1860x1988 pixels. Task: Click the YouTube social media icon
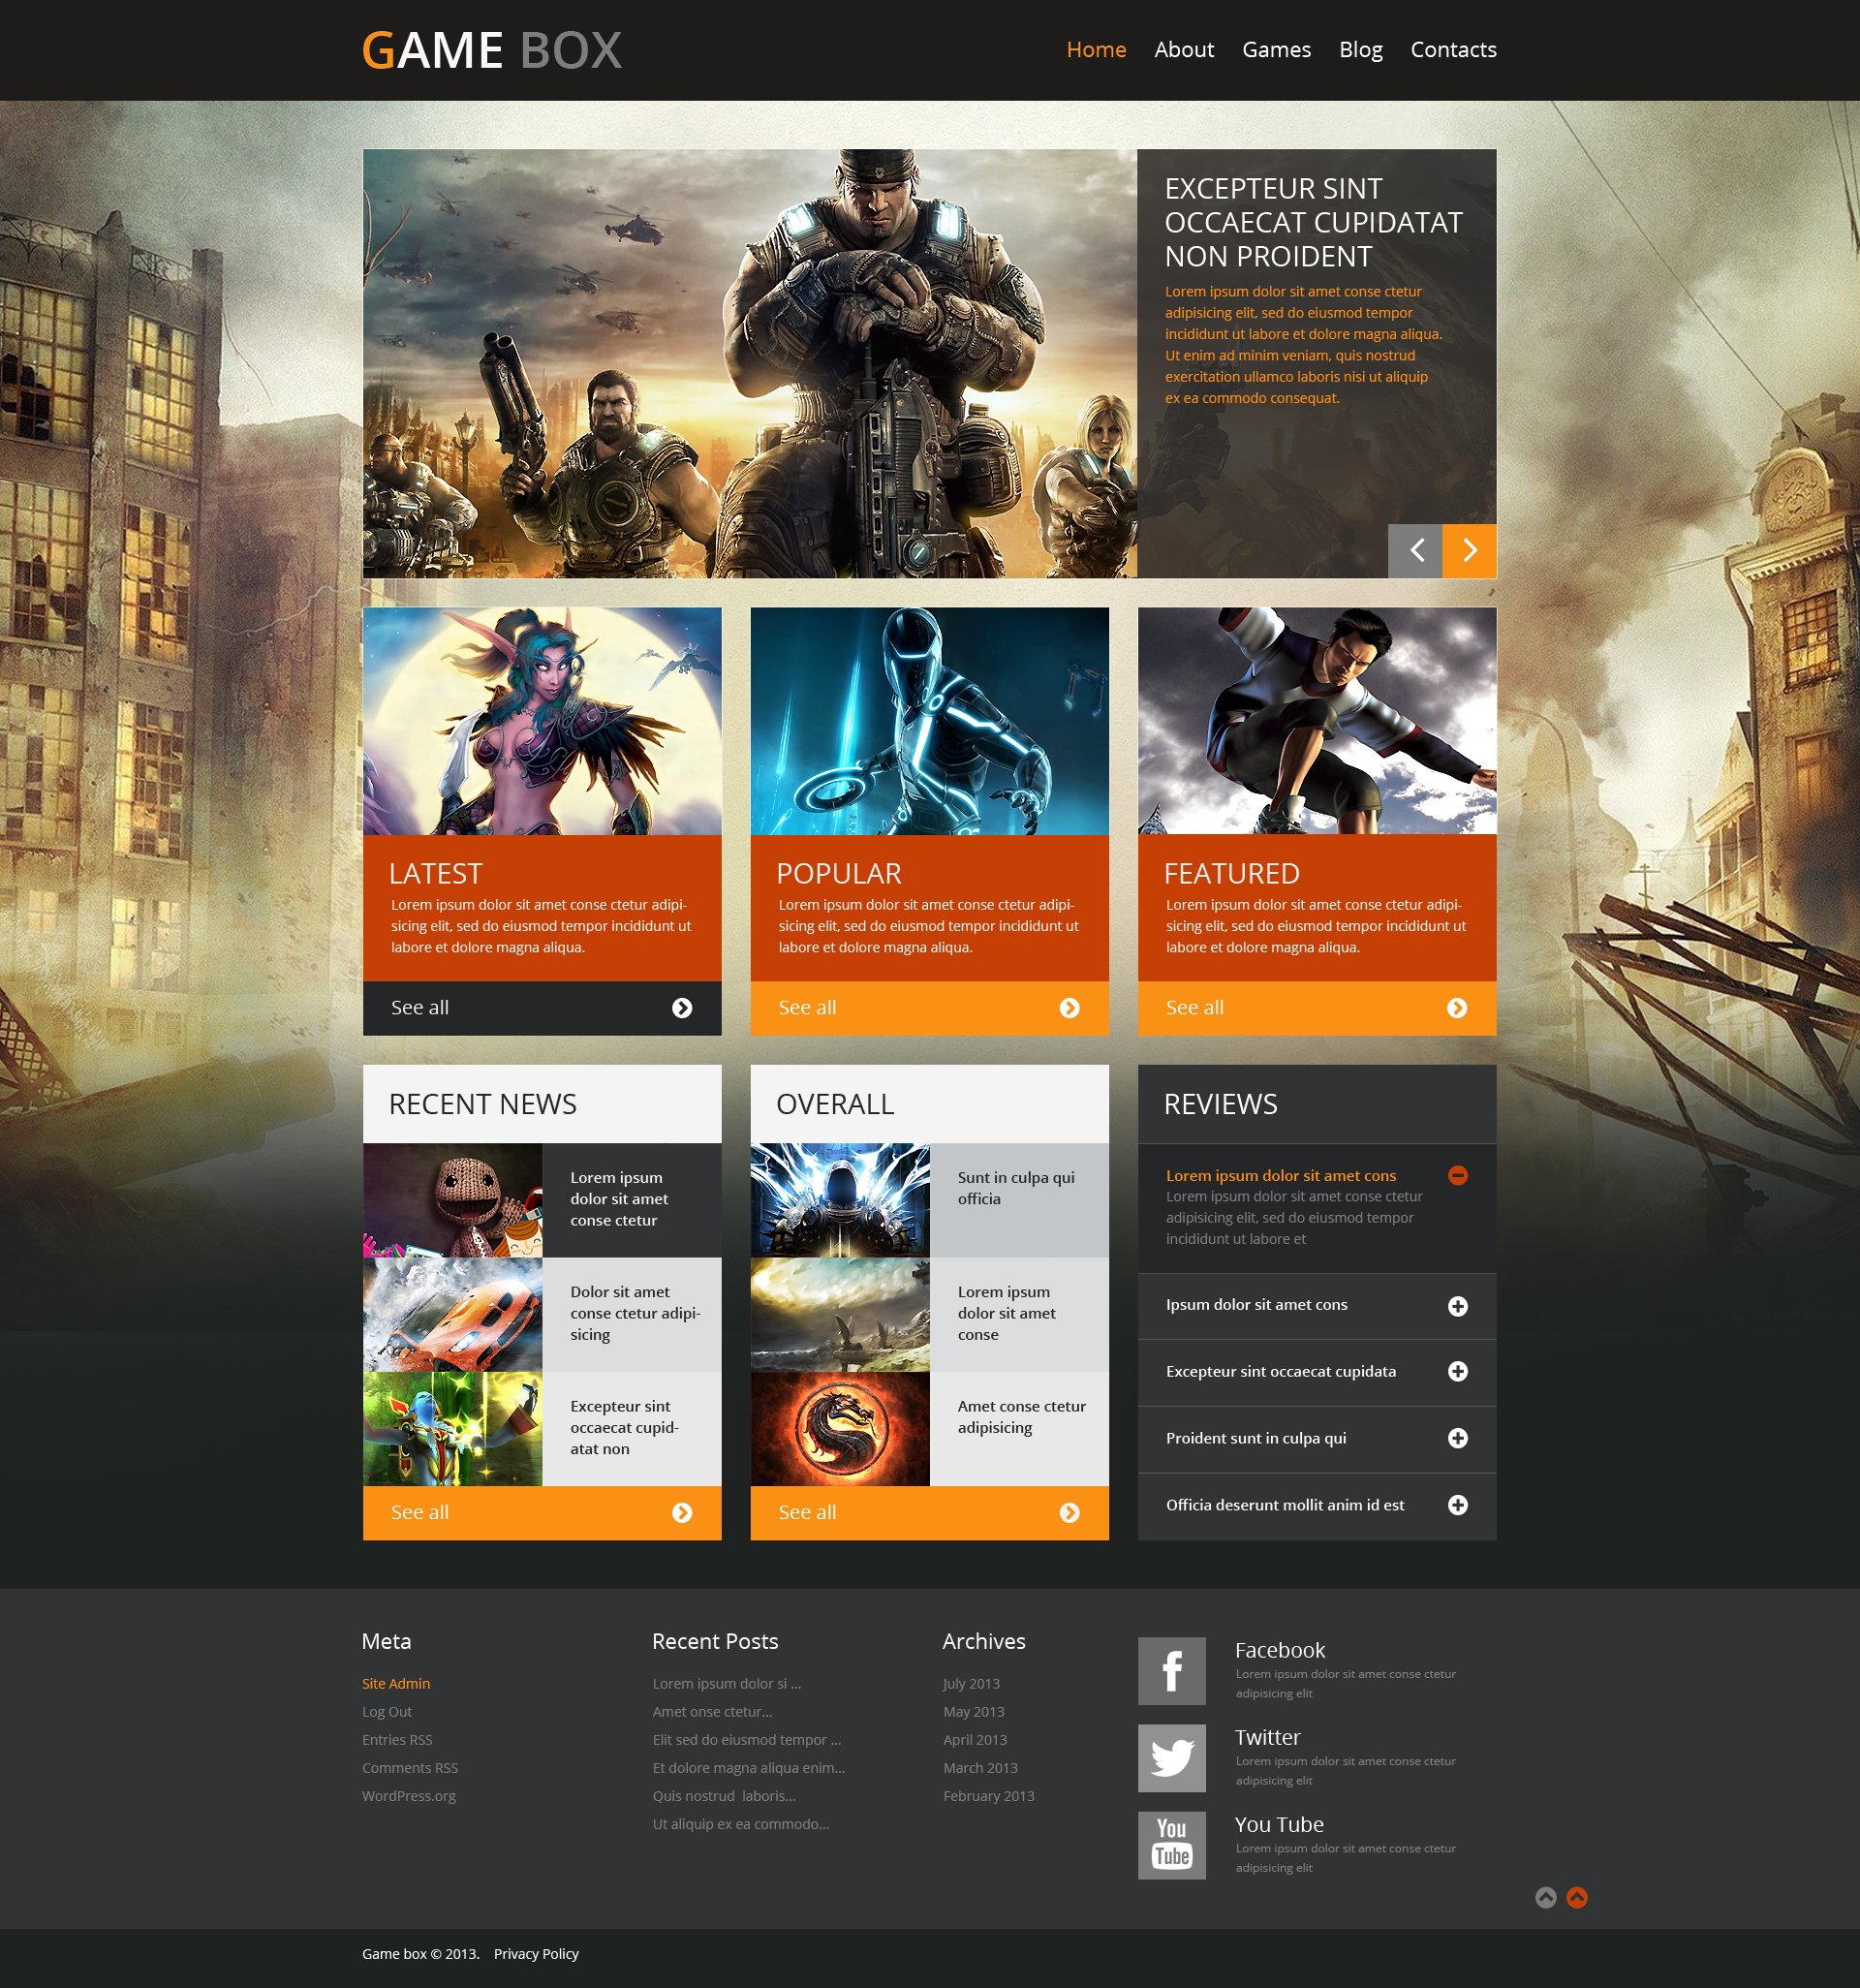coord(1169,1845)
